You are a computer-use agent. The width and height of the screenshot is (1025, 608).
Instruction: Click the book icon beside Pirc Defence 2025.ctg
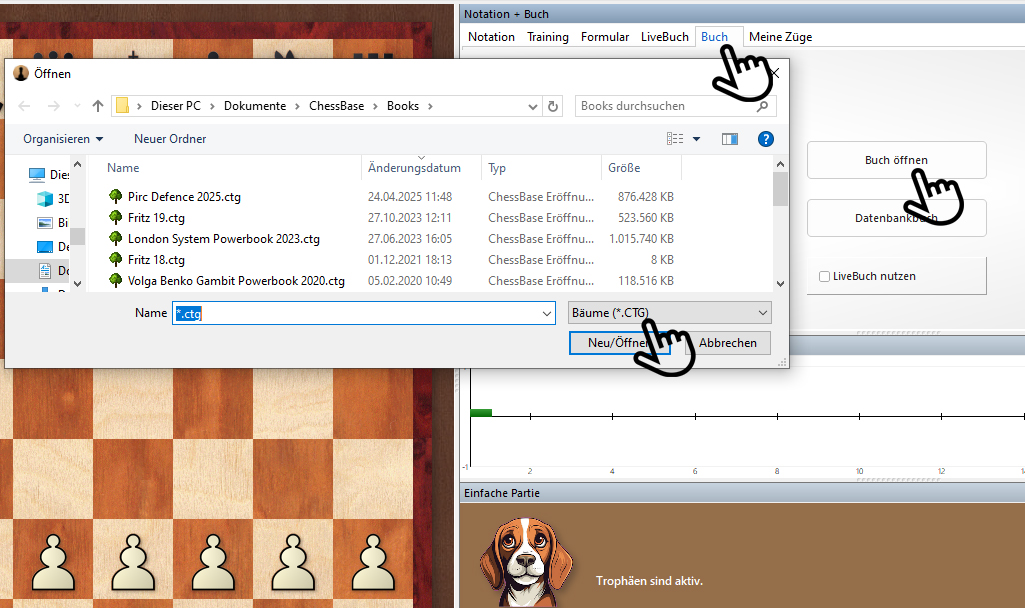(115, 196)
